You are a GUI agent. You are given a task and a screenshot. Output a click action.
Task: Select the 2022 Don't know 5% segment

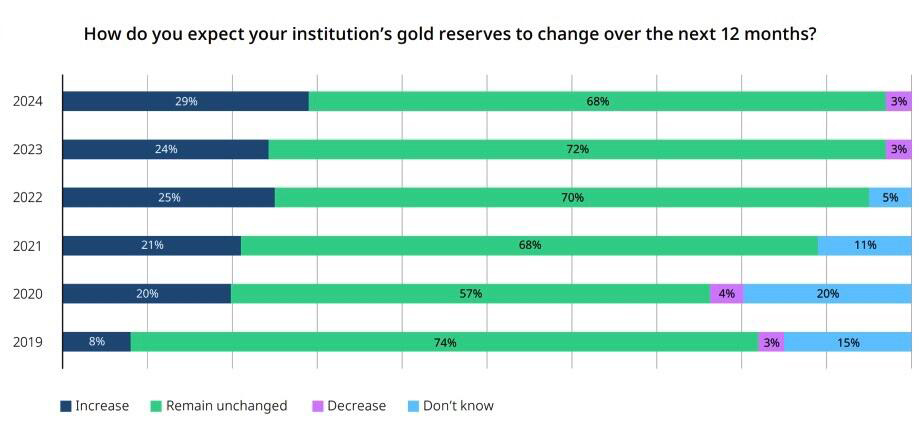[x=890, y=197]
